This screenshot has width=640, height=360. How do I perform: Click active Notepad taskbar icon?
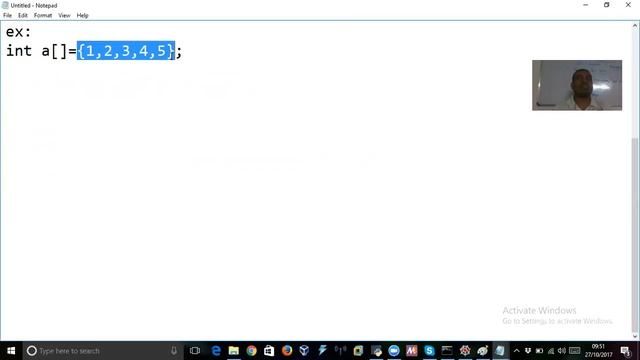coord(500,351)
